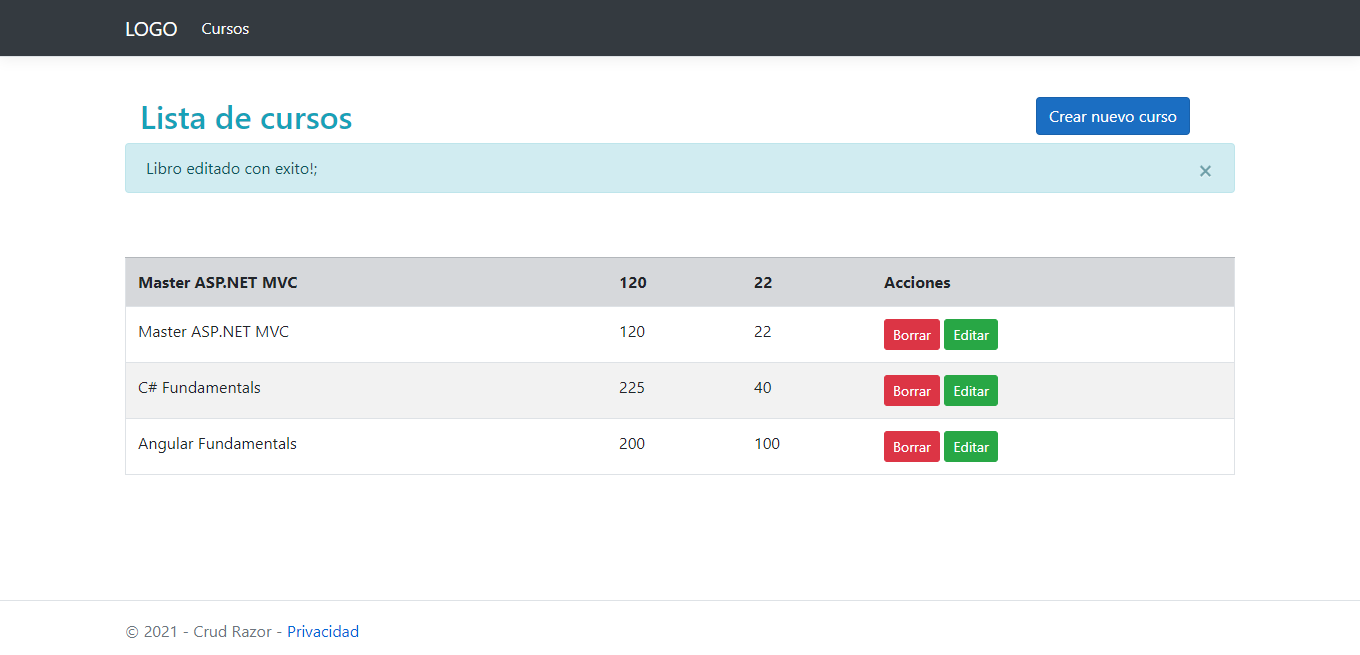Borrar the Angular Fundamentals course
This screenshot has height=655, width=1360.
tap(912, 447)
